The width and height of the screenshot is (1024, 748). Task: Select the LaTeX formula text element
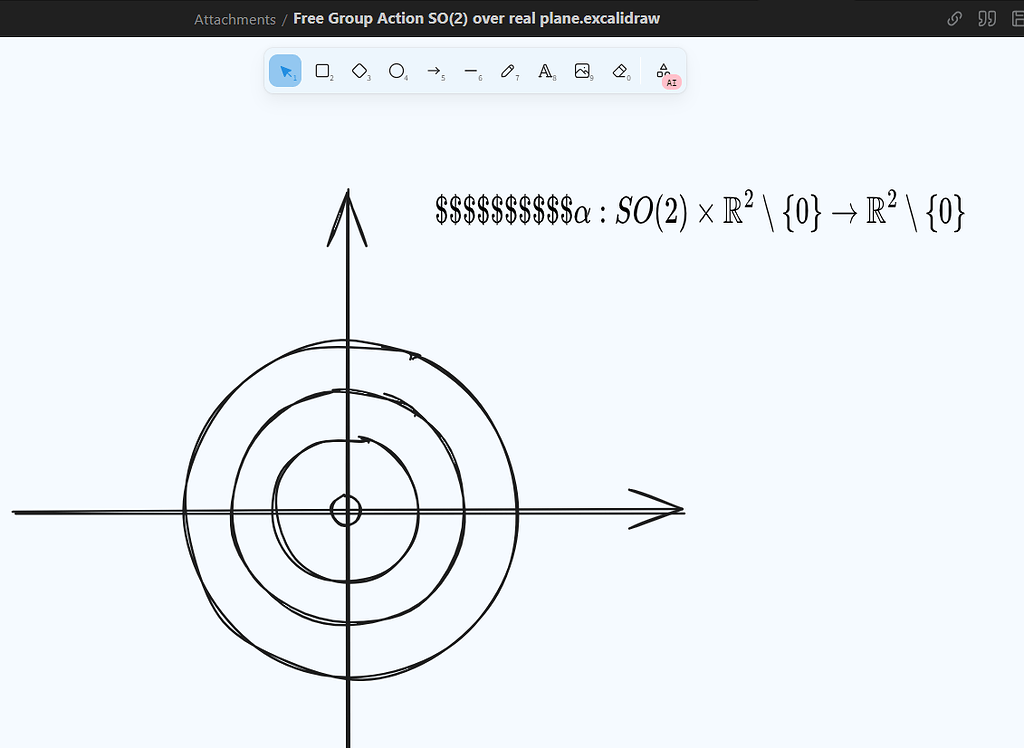(x=700, y=212)
